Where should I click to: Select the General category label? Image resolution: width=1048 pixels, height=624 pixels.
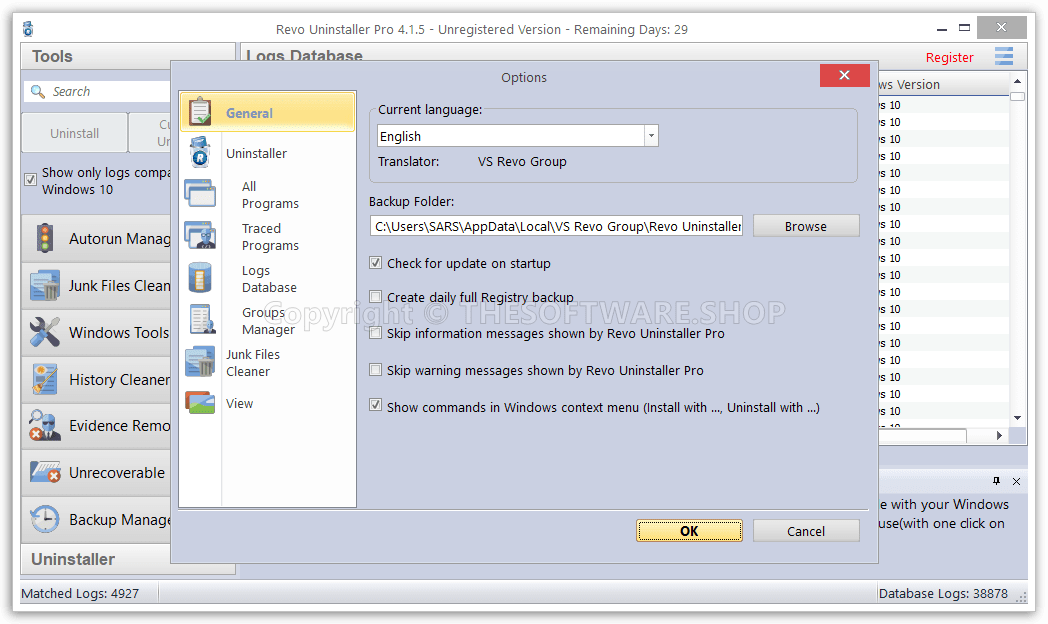point(249,113)
